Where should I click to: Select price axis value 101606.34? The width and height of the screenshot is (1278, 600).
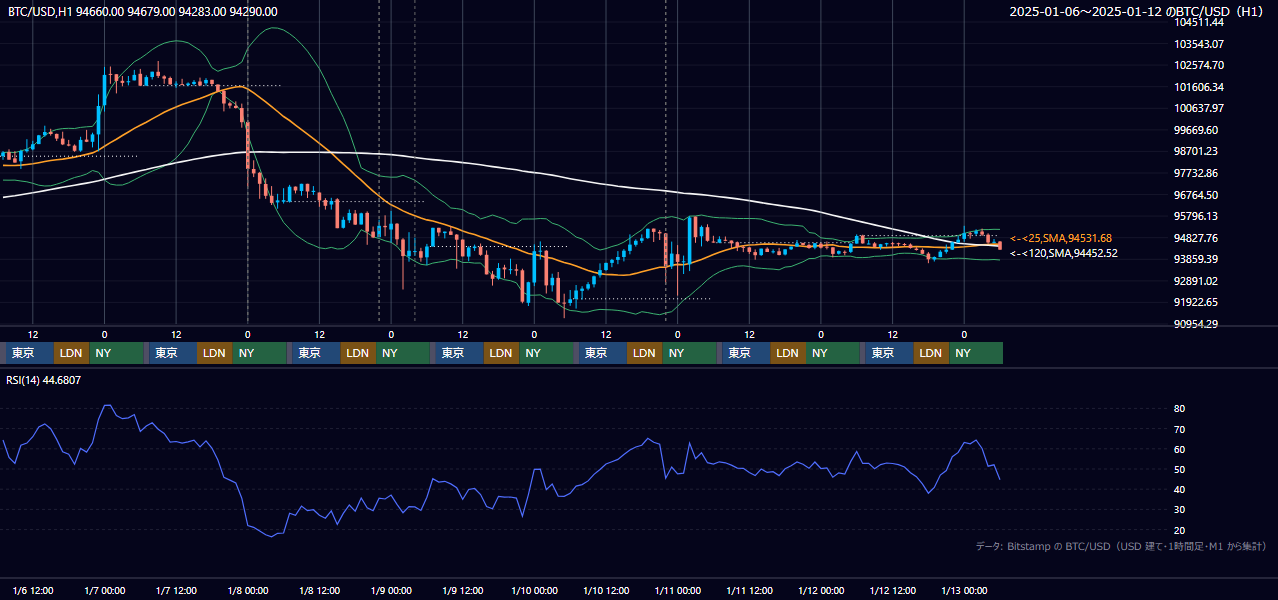1199,87
